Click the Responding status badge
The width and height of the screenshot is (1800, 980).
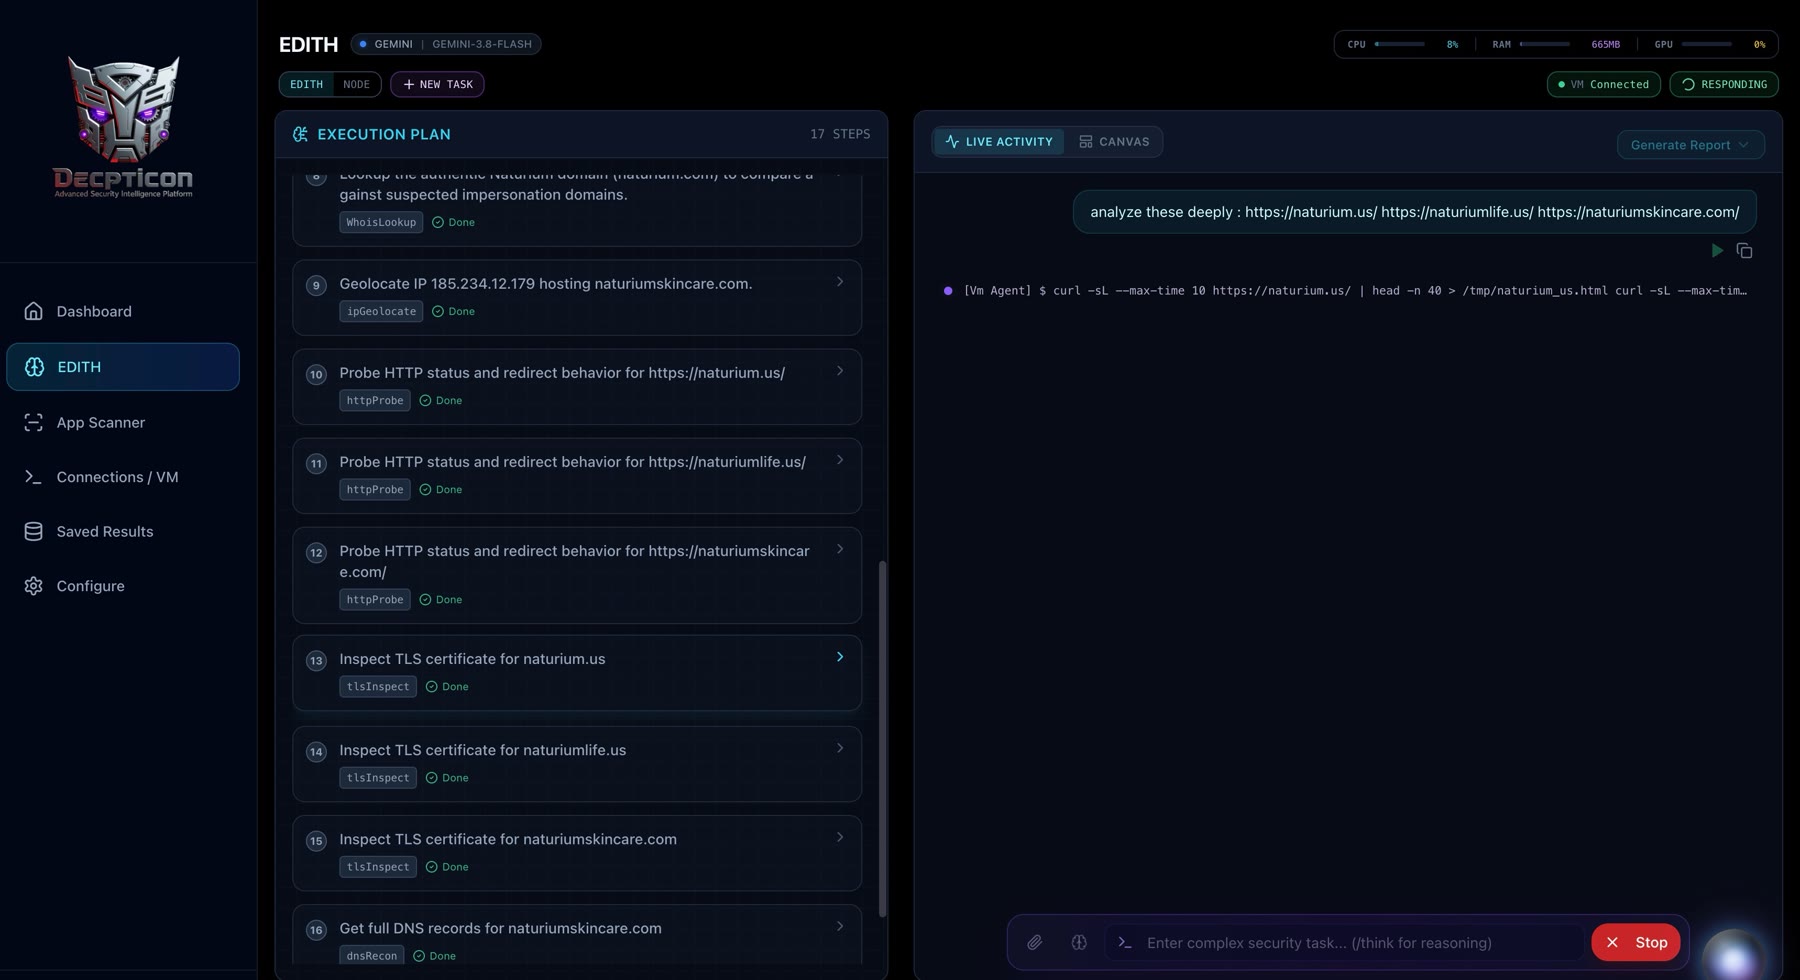[1724, 84]
